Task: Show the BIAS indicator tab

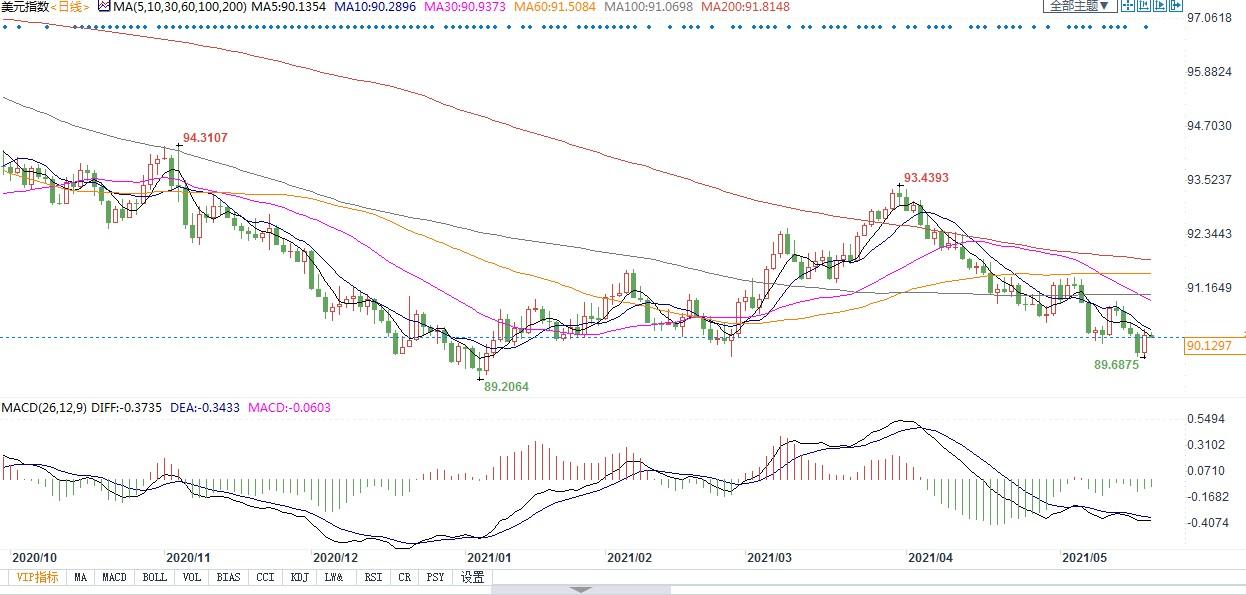Action: 228,577
